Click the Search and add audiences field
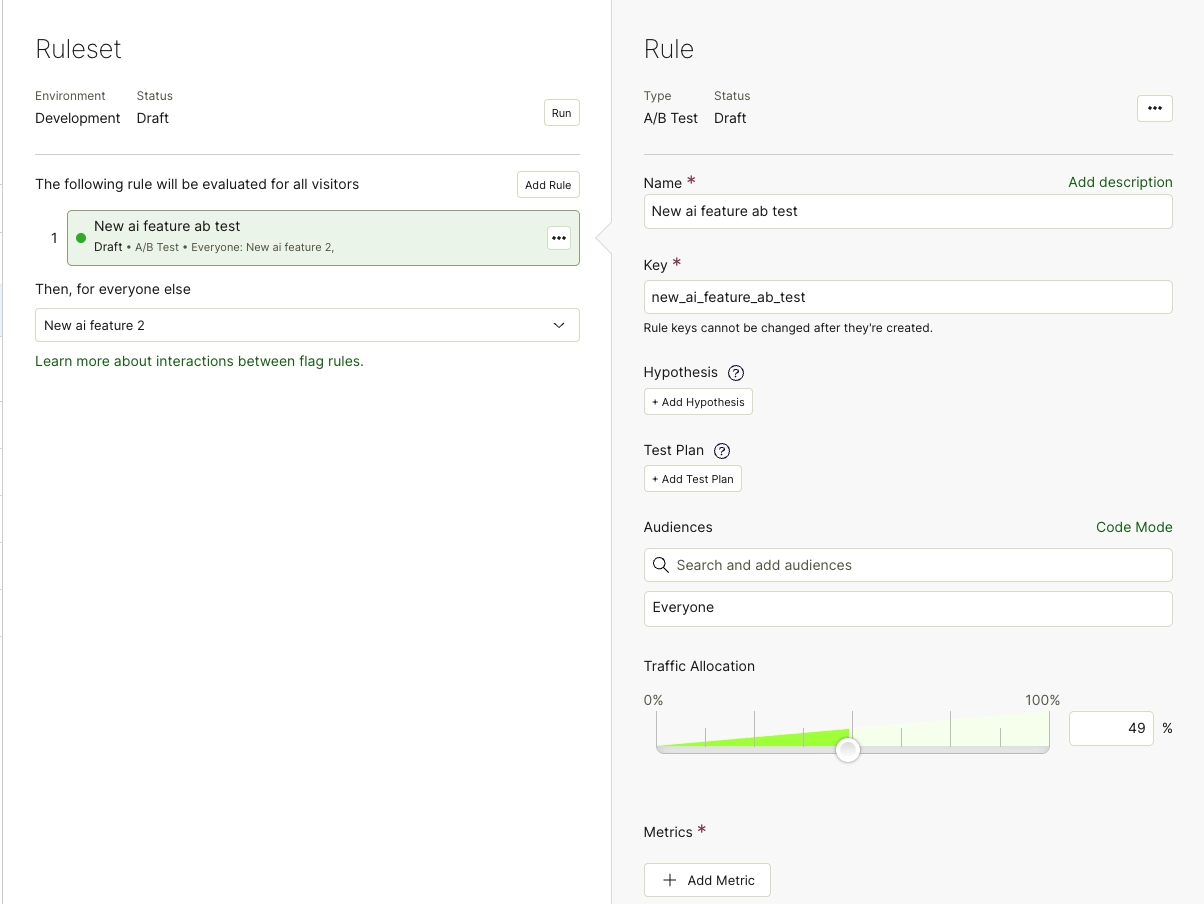This screenshot has width=1204, height=904. [908, 565]
